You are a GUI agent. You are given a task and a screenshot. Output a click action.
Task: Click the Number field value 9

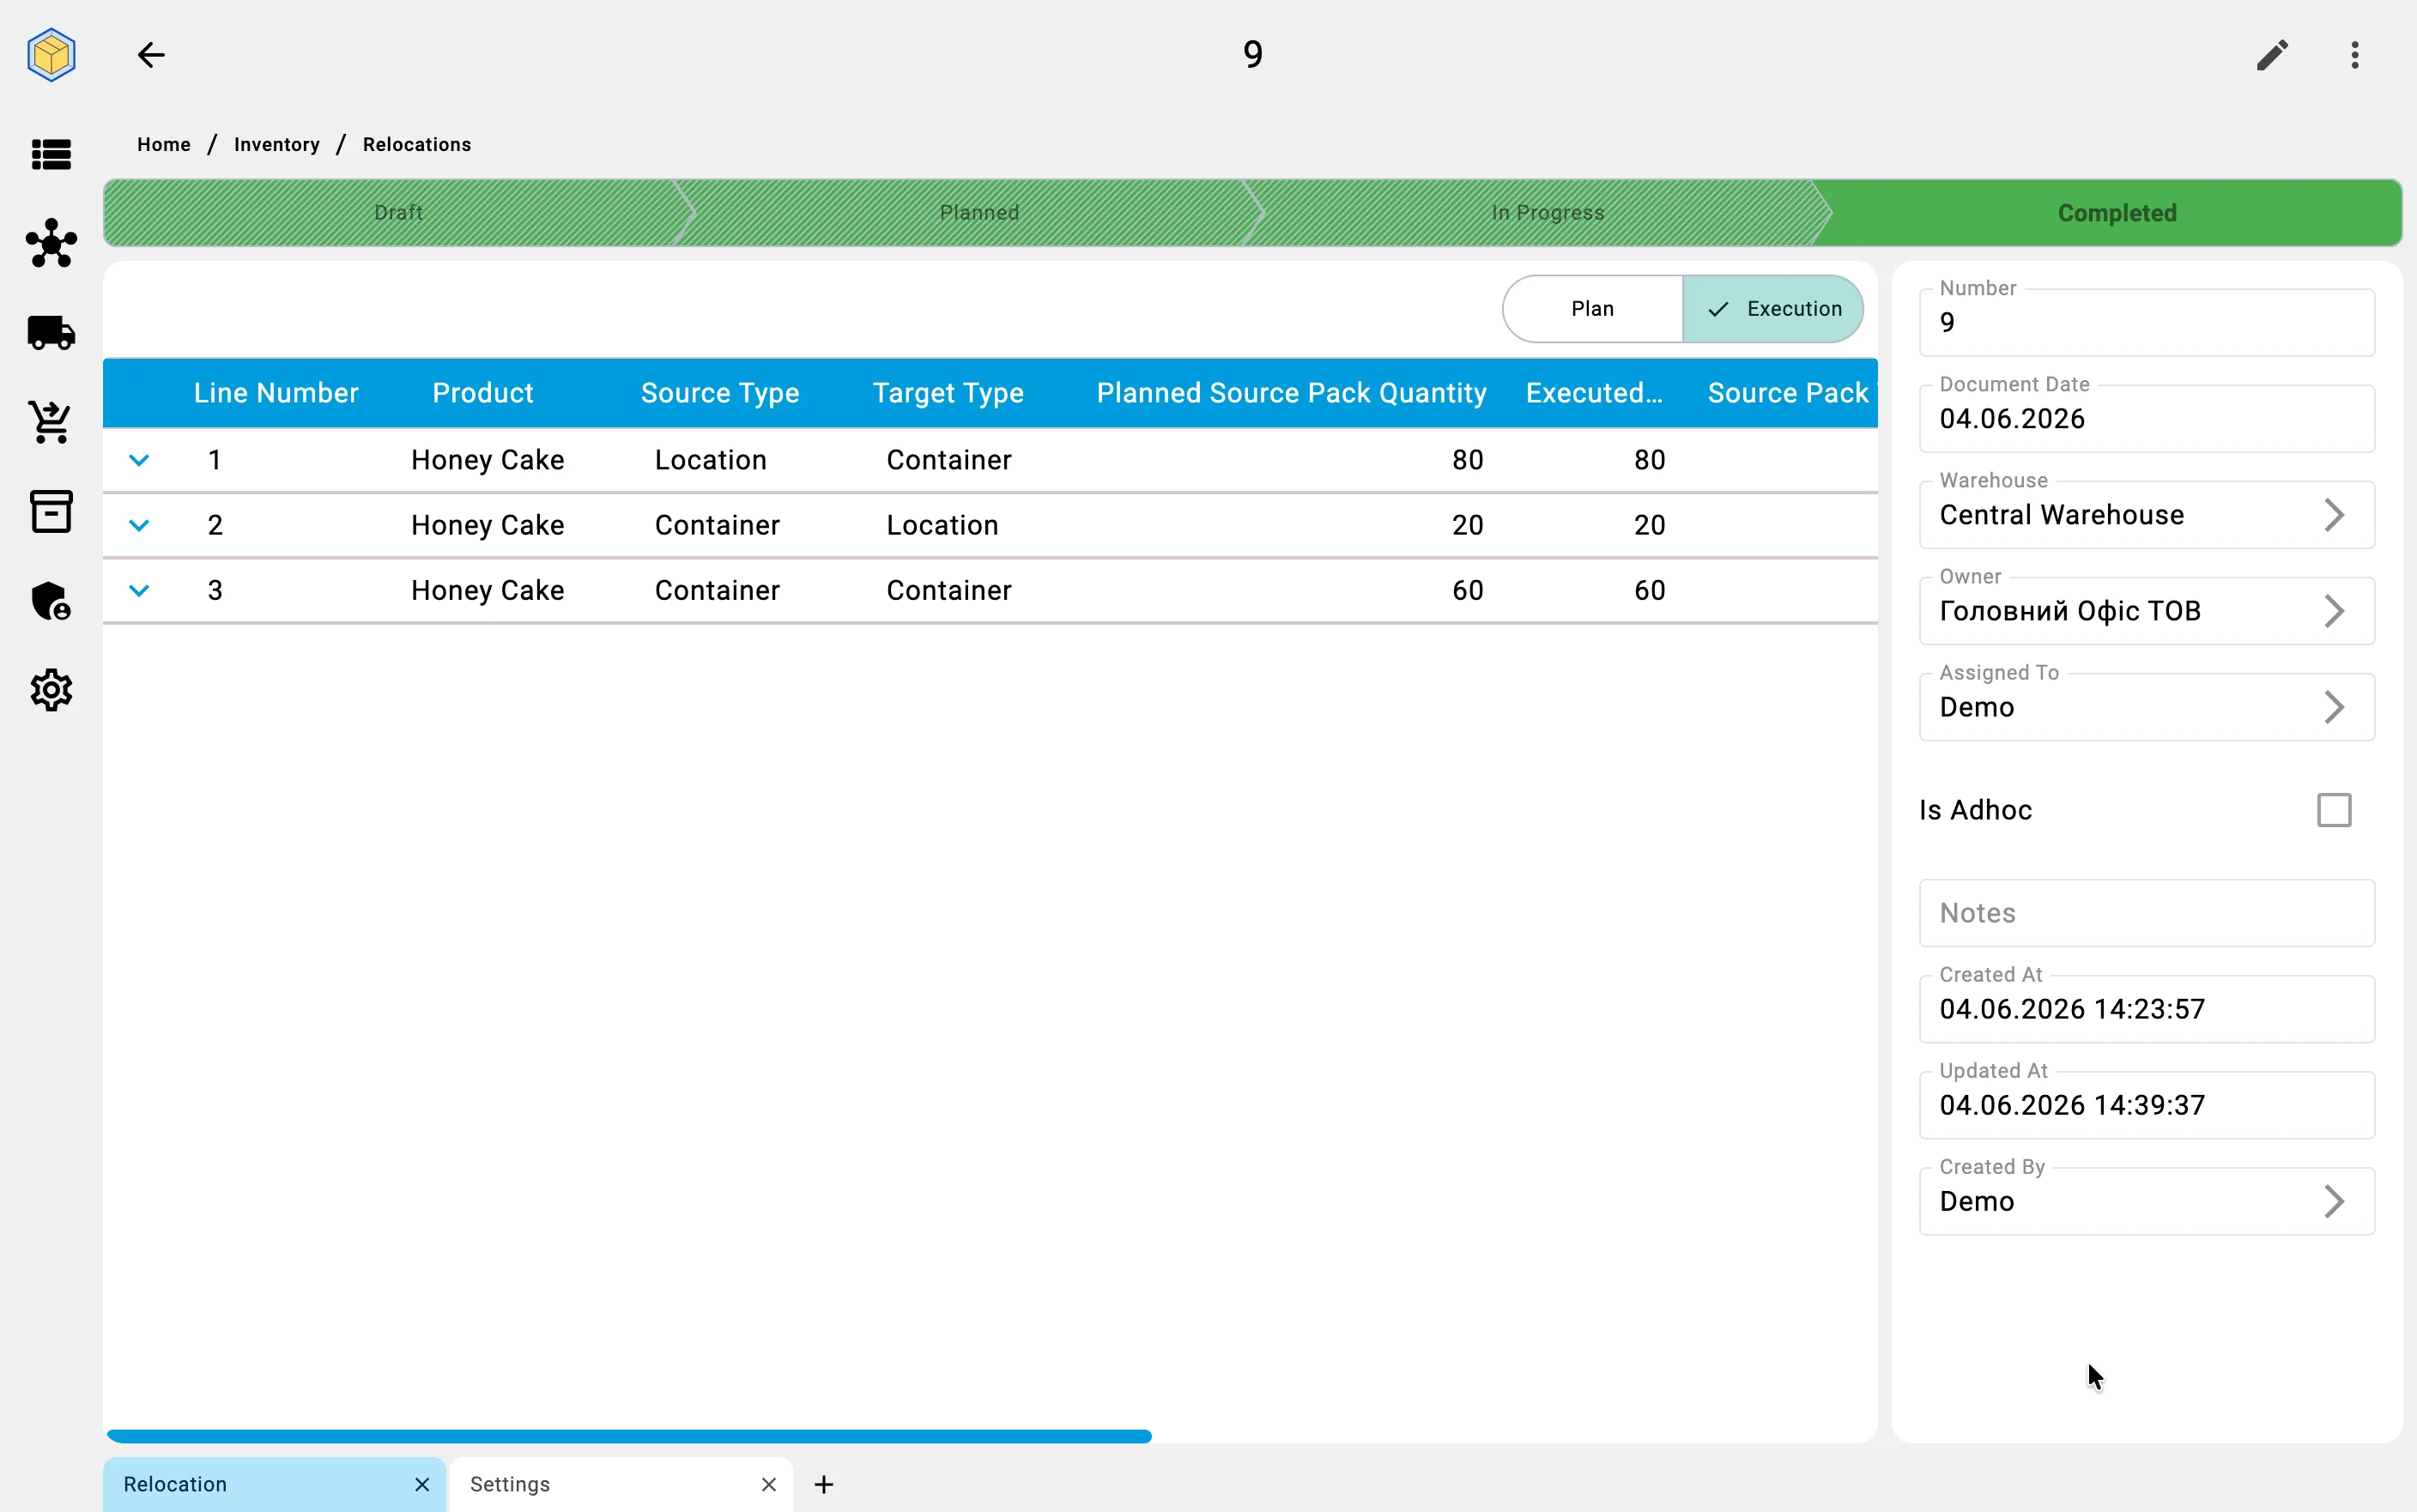(2146, 323)
